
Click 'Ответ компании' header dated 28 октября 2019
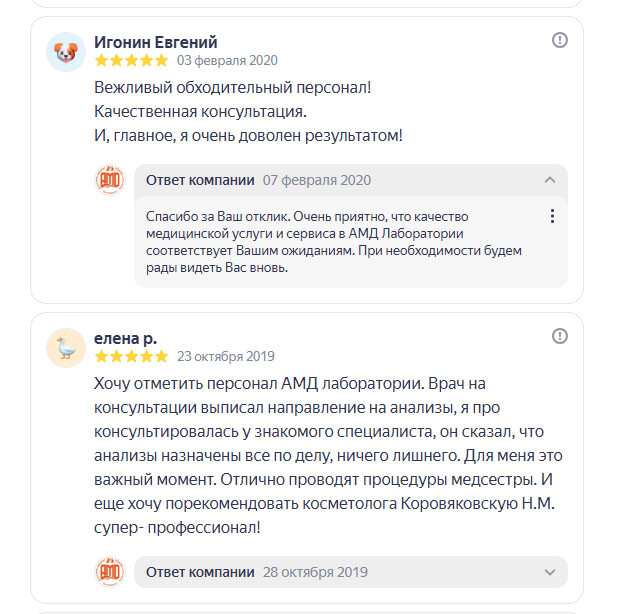[x=200, y=572]
